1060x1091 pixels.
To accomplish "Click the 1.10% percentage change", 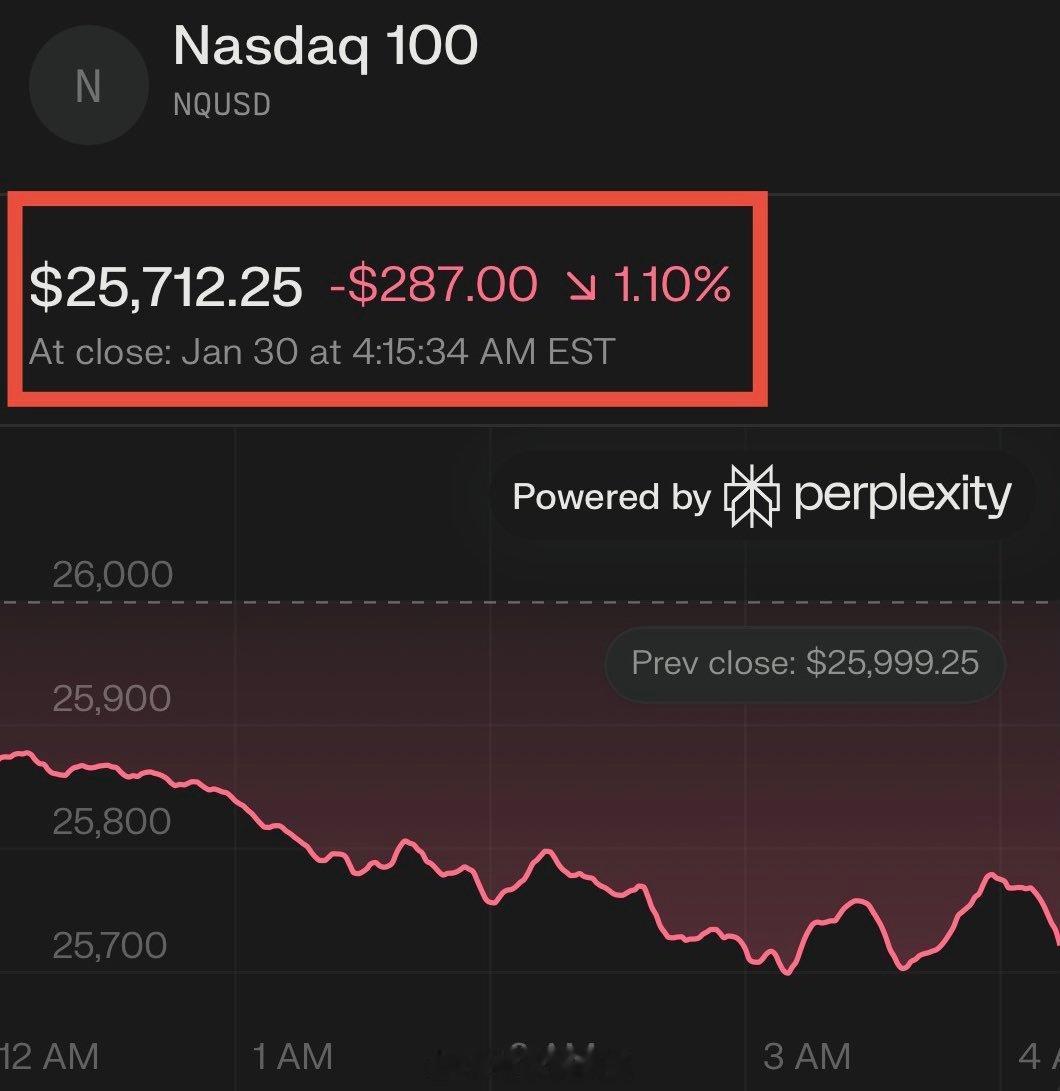I will point(672,285).
